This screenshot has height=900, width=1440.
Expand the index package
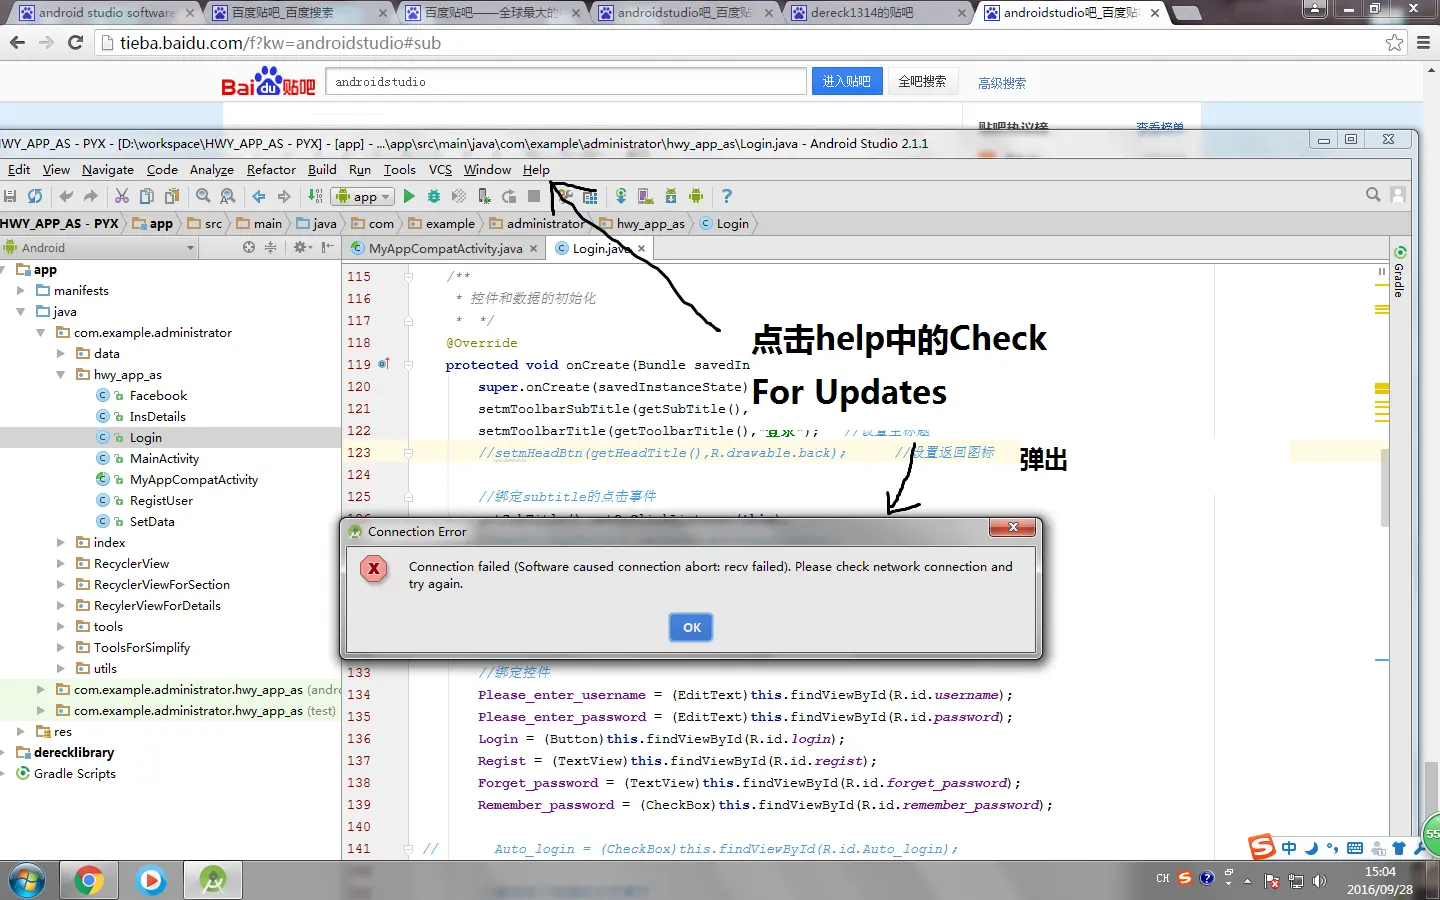(x=61, y=543)
